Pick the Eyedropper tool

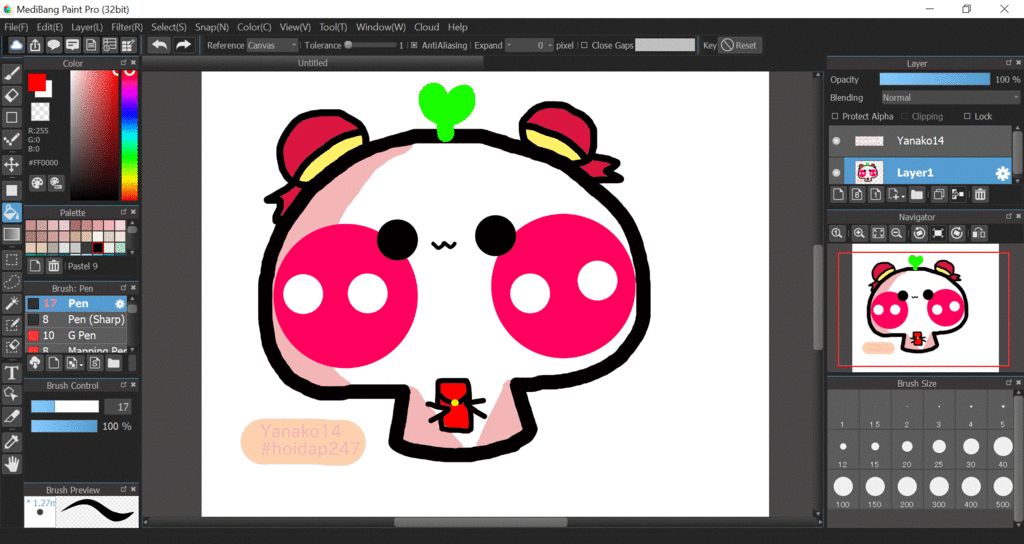(12, 442)
